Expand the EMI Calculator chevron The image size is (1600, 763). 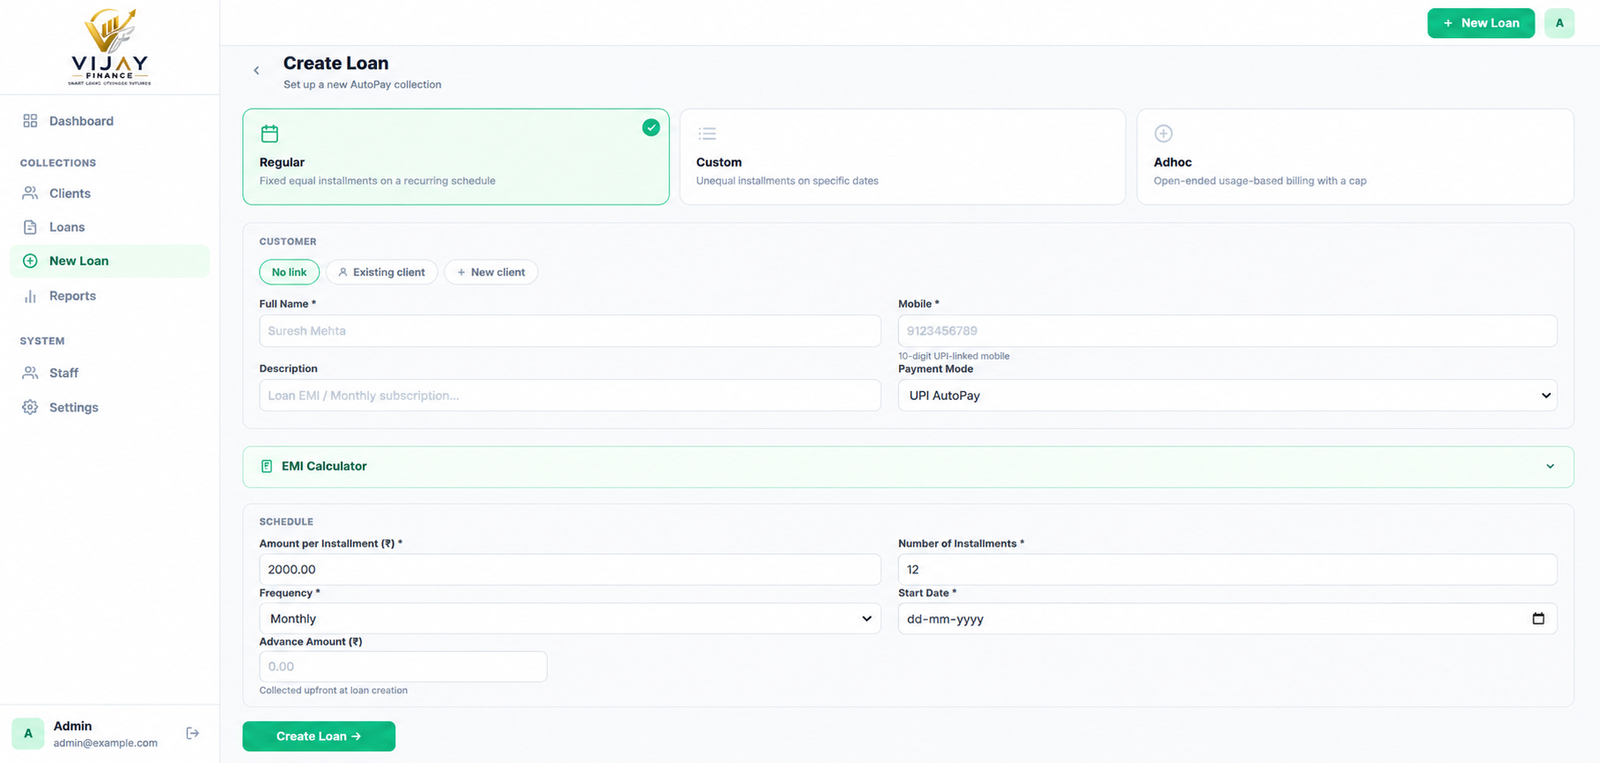1550,466
